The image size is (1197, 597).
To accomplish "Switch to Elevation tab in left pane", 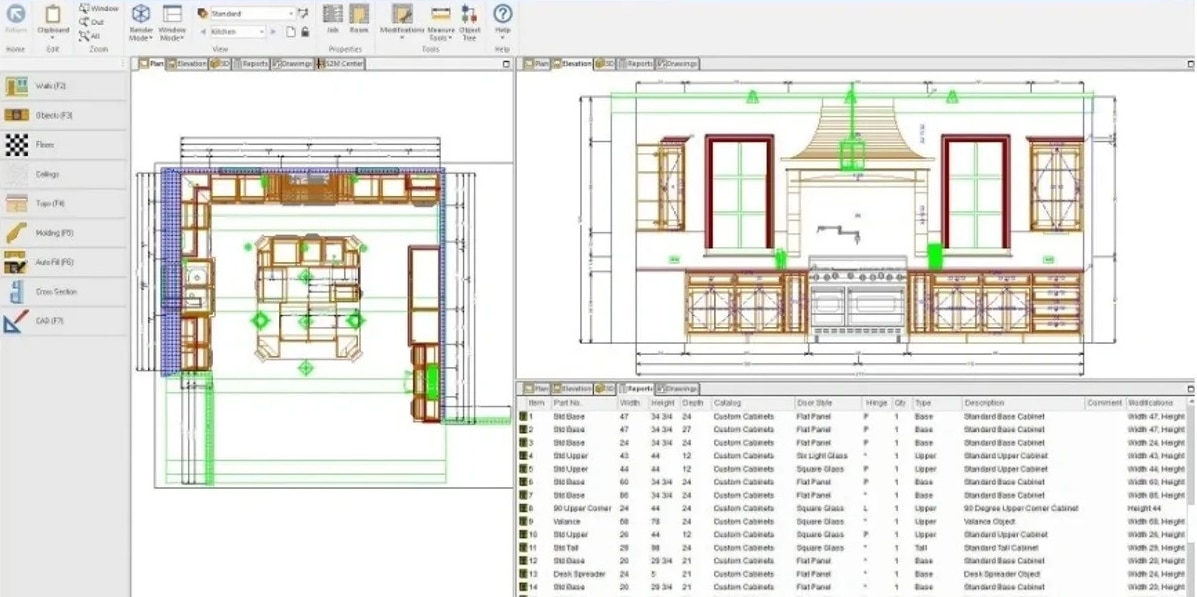I will pos(187,64).
